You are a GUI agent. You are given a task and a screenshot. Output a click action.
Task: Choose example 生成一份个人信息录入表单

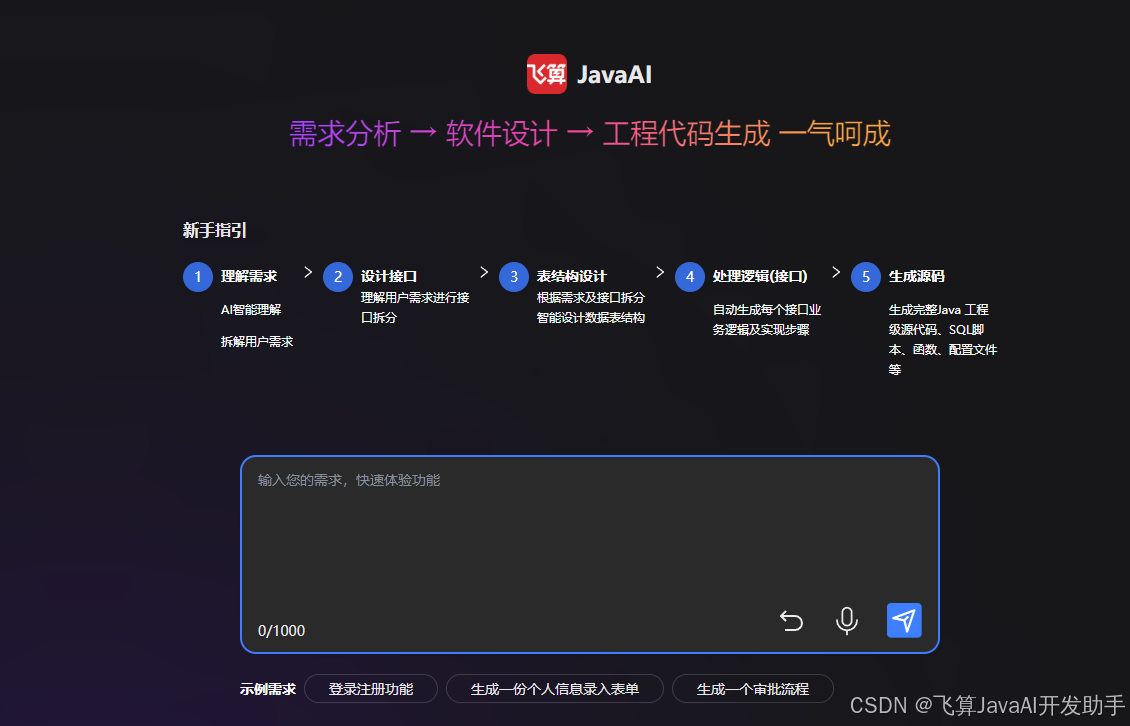click(554, 689)
